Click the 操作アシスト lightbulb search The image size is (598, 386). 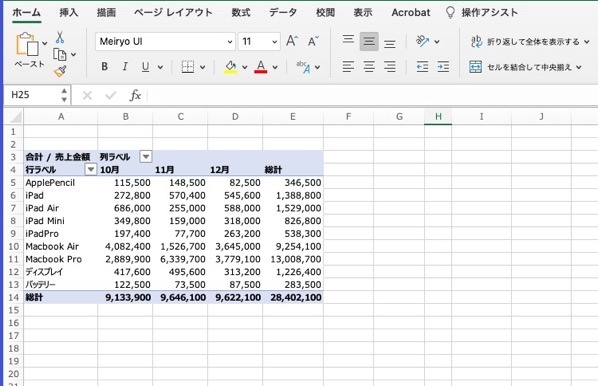(482, 13)
